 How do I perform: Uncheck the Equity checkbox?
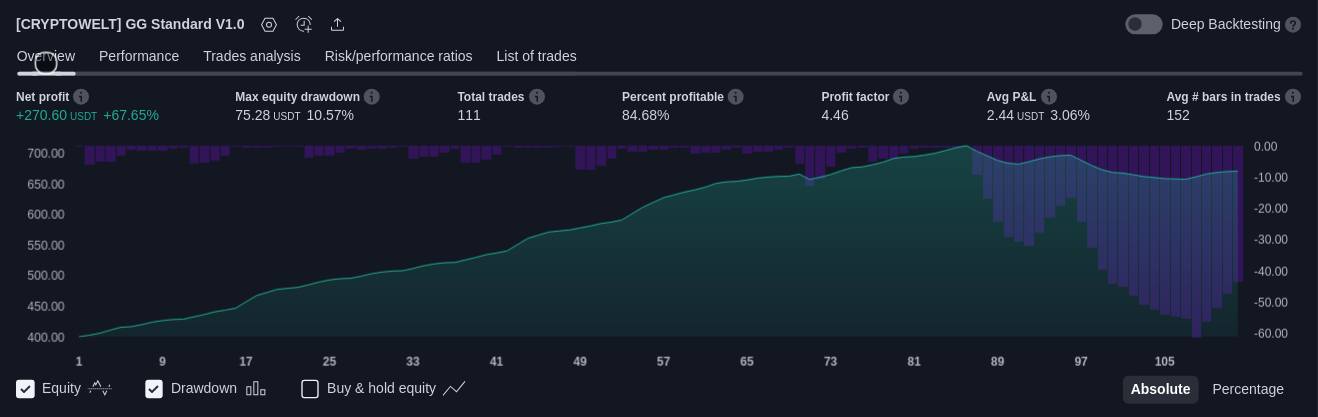pos(26,389)
